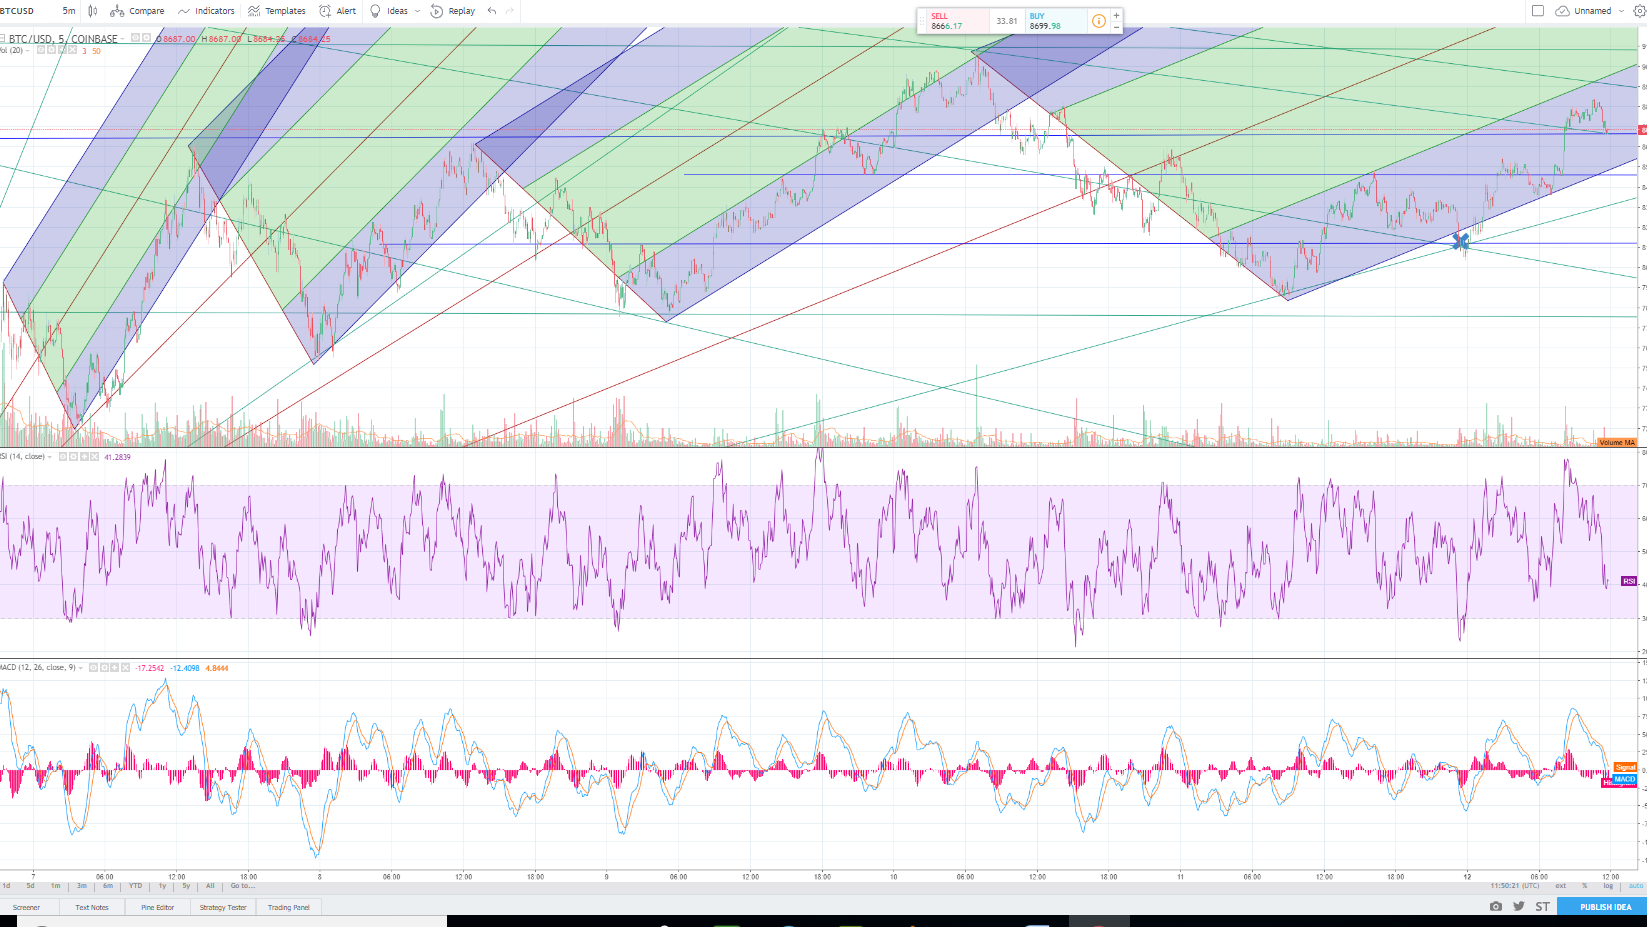The height and width of the screenshot is (927, 1647).
Task: Open the Strategy Tester tab
Action: point(223,907)
